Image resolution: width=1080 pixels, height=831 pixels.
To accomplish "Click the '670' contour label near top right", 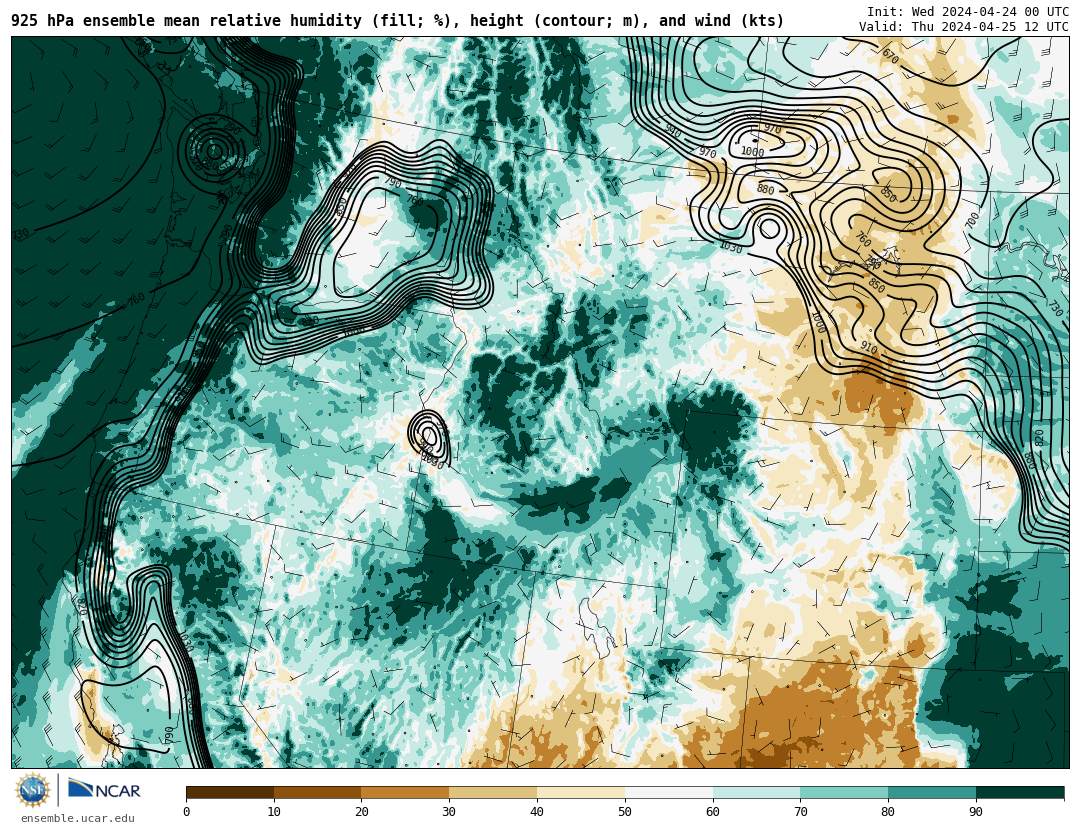I will [x=890, y=57].
